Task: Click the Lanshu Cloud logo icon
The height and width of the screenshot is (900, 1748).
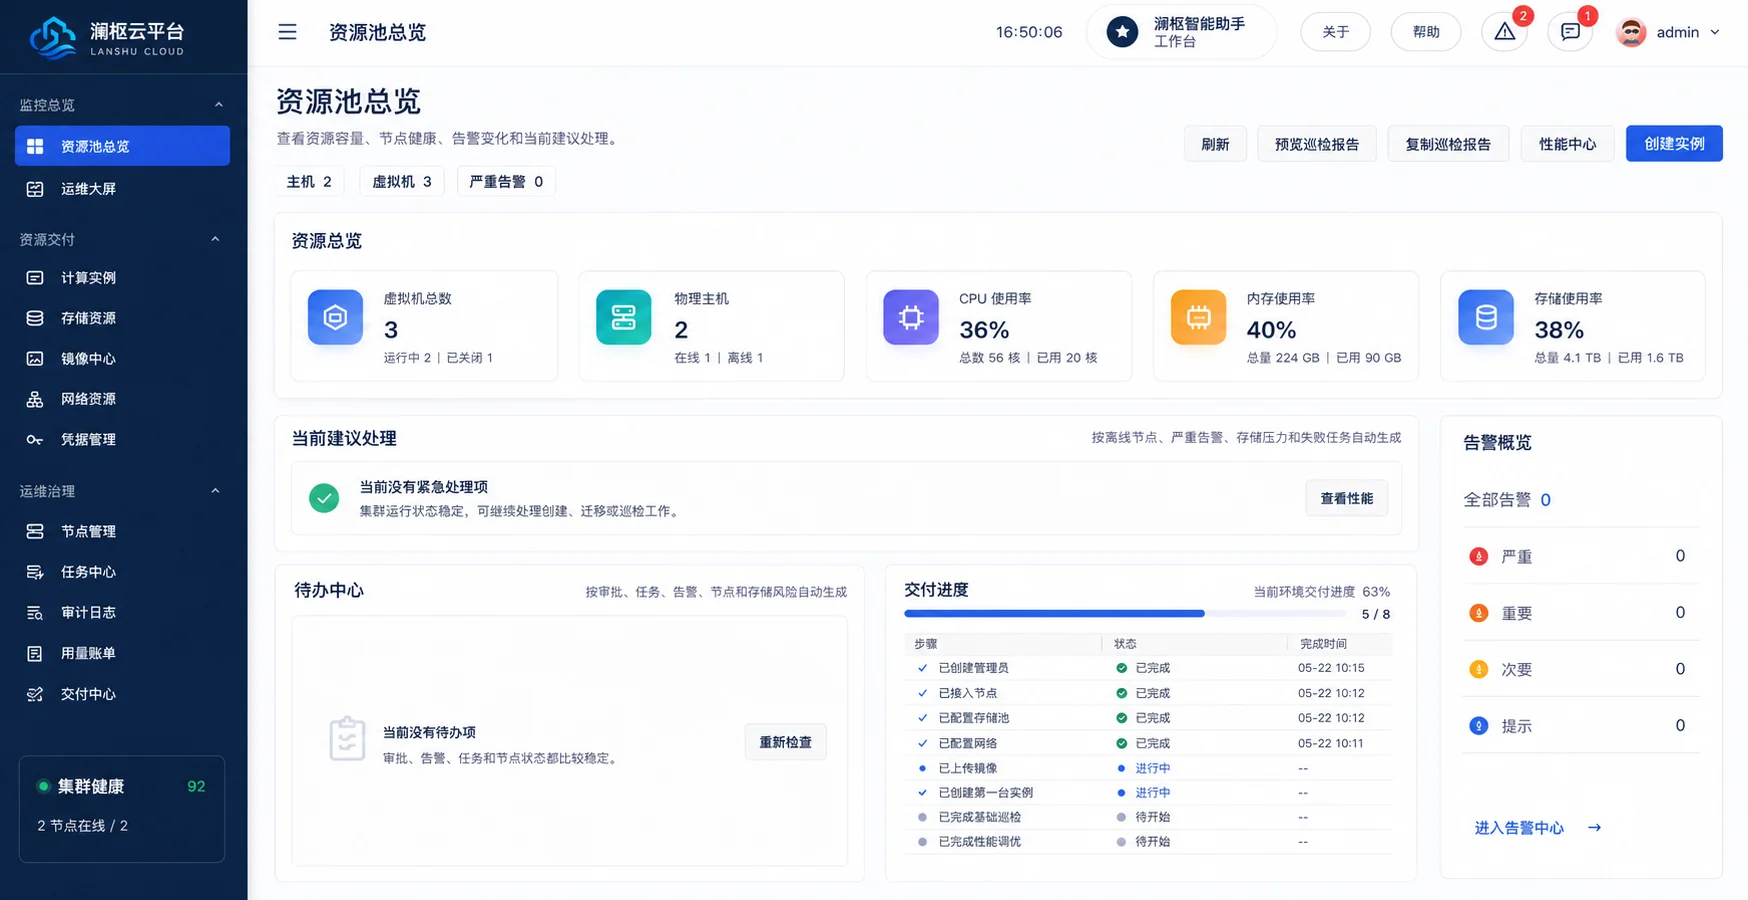Action: point(53,37)
